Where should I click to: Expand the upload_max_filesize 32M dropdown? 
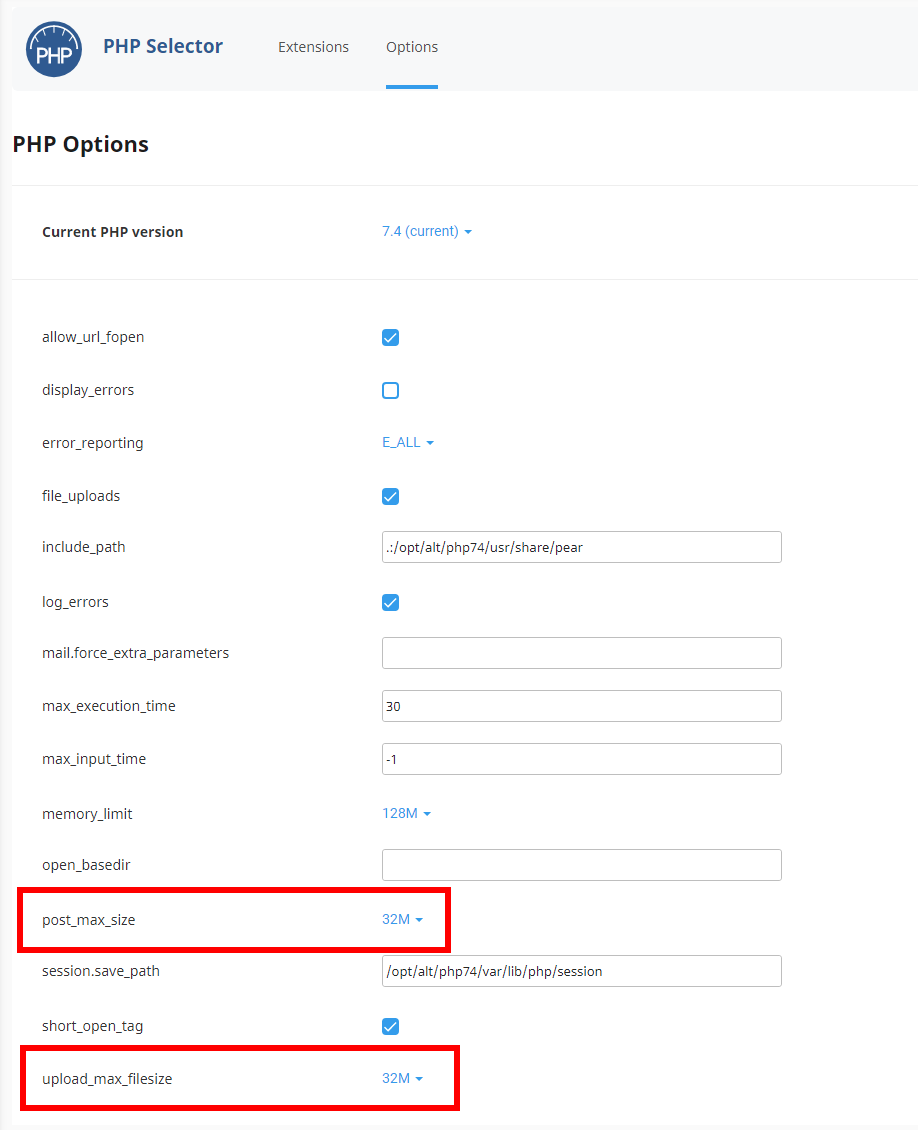(404, 1078)
